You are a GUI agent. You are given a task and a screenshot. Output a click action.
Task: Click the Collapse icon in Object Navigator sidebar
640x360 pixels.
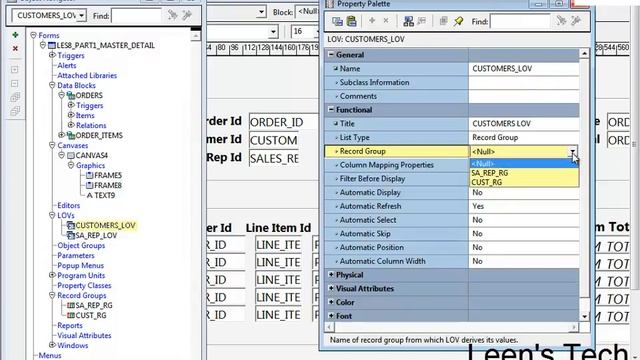[15, 84]
